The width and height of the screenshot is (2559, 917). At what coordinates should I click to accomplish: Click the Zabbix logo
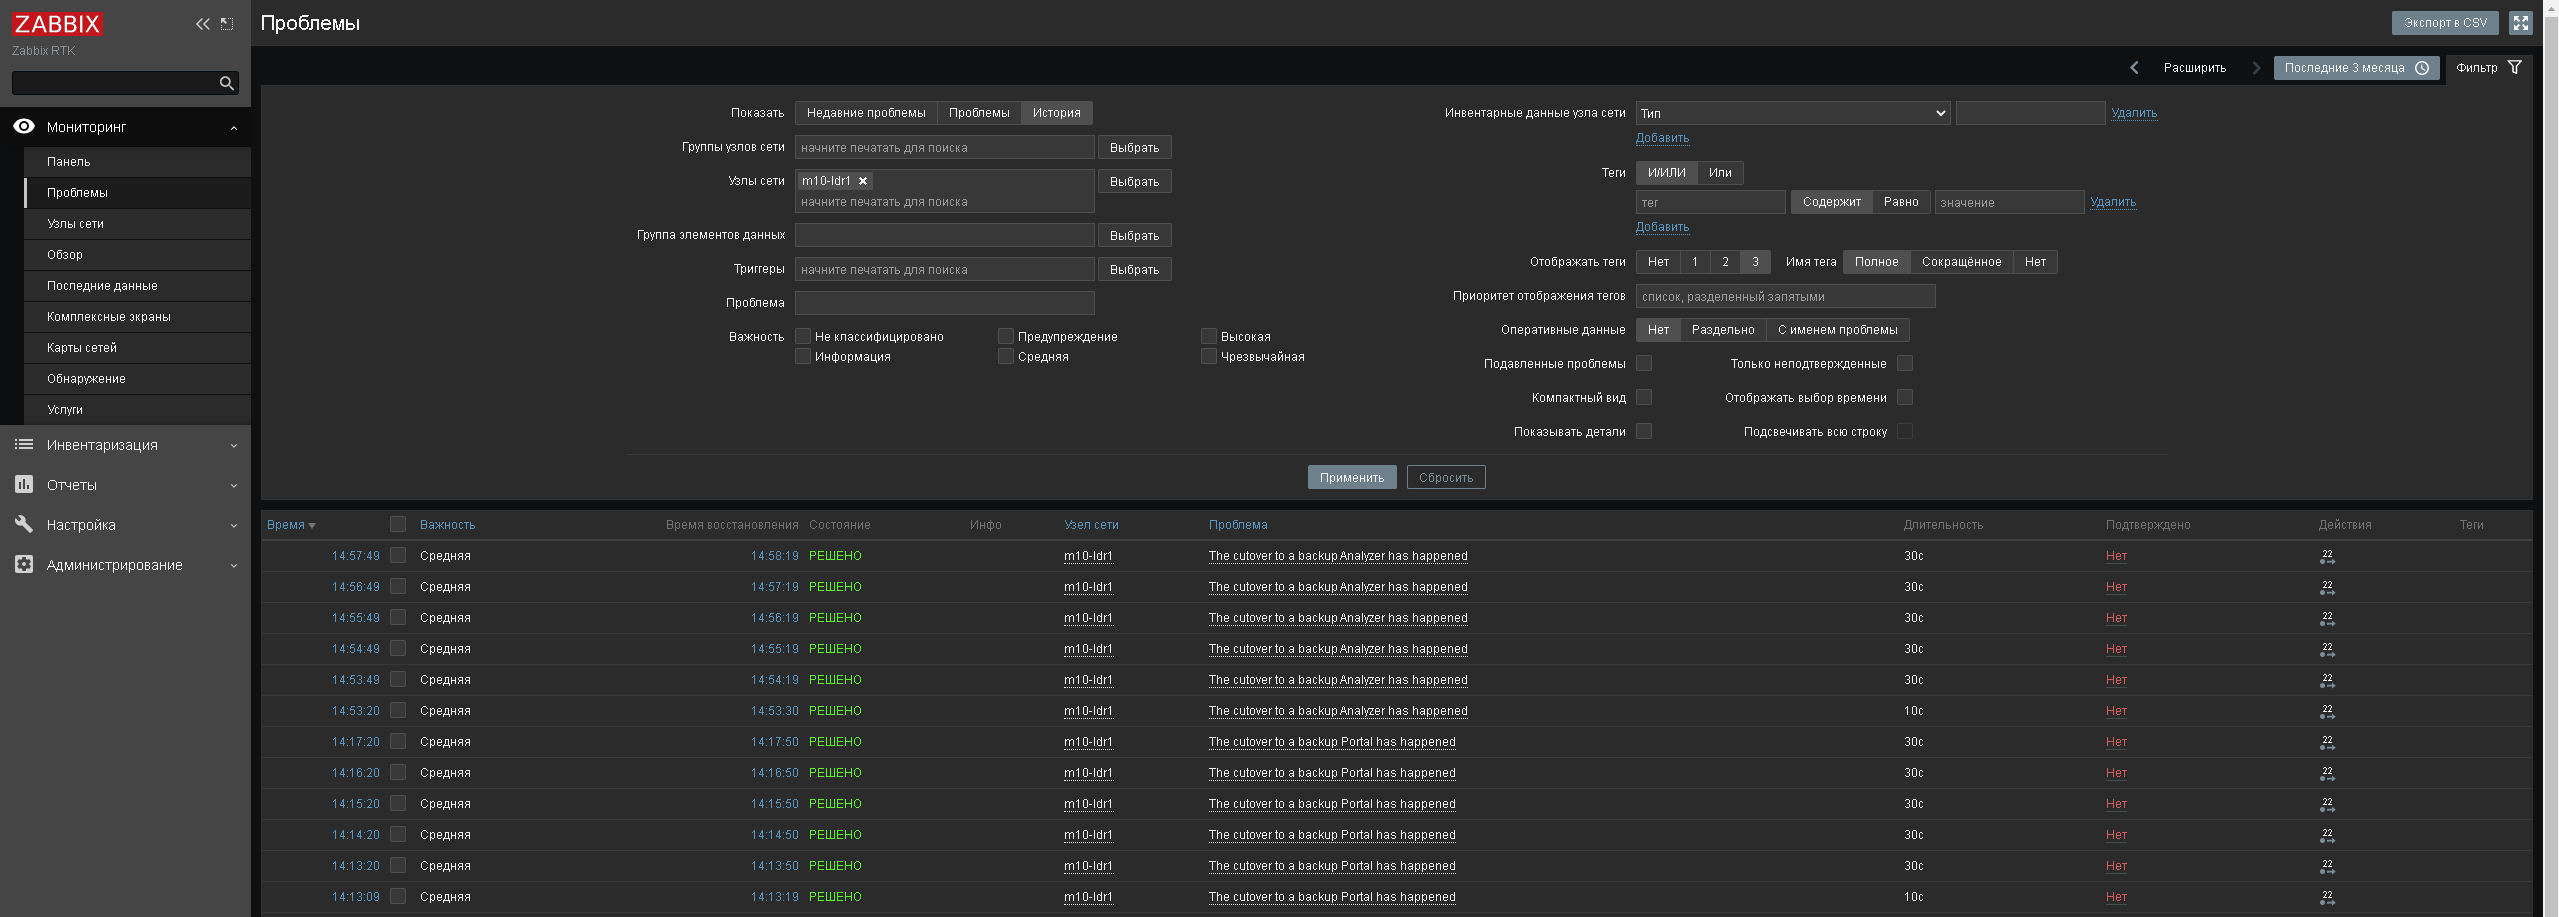click(x=57, y=24)
